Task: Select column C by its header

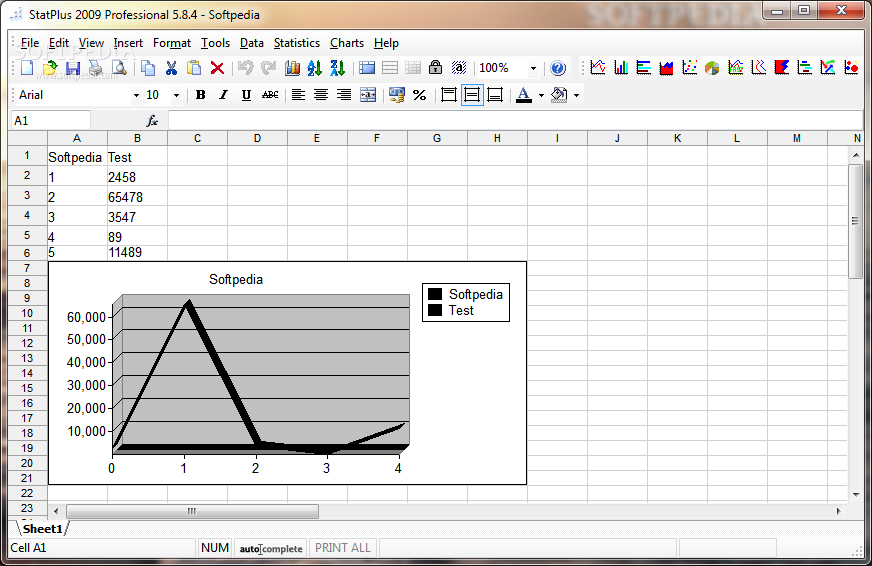Action: click(197, 138)
